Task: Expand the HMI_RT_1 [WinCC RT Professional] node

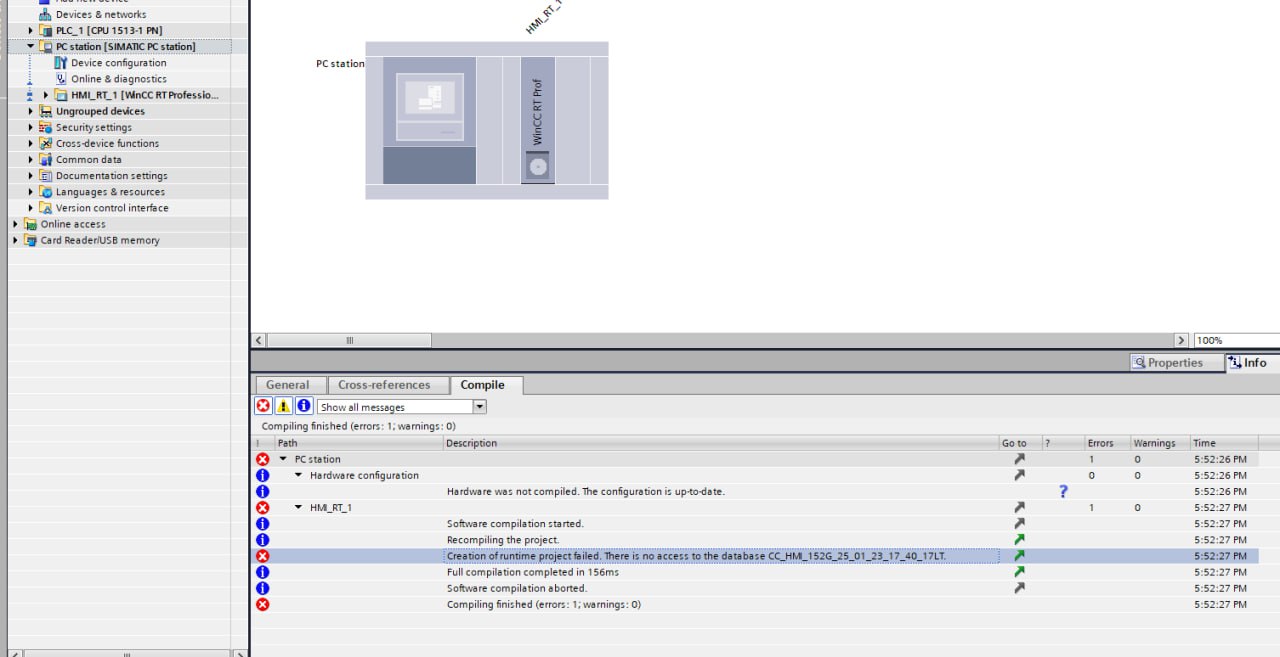Action: coord(46,95)
